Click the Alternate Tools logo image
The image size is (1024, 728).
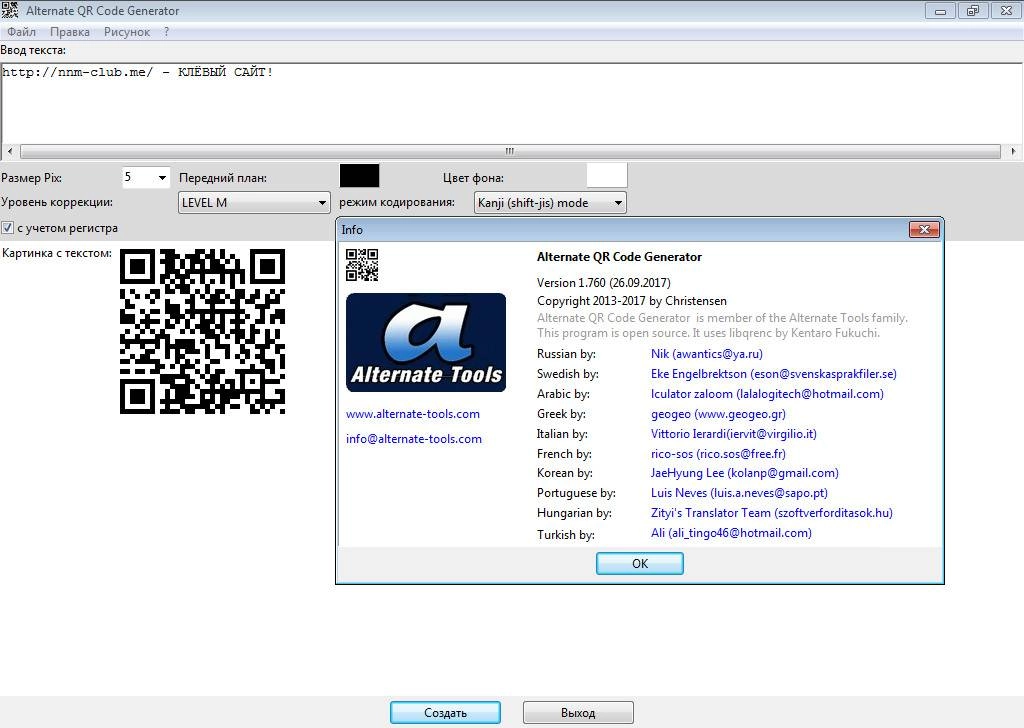426,342
